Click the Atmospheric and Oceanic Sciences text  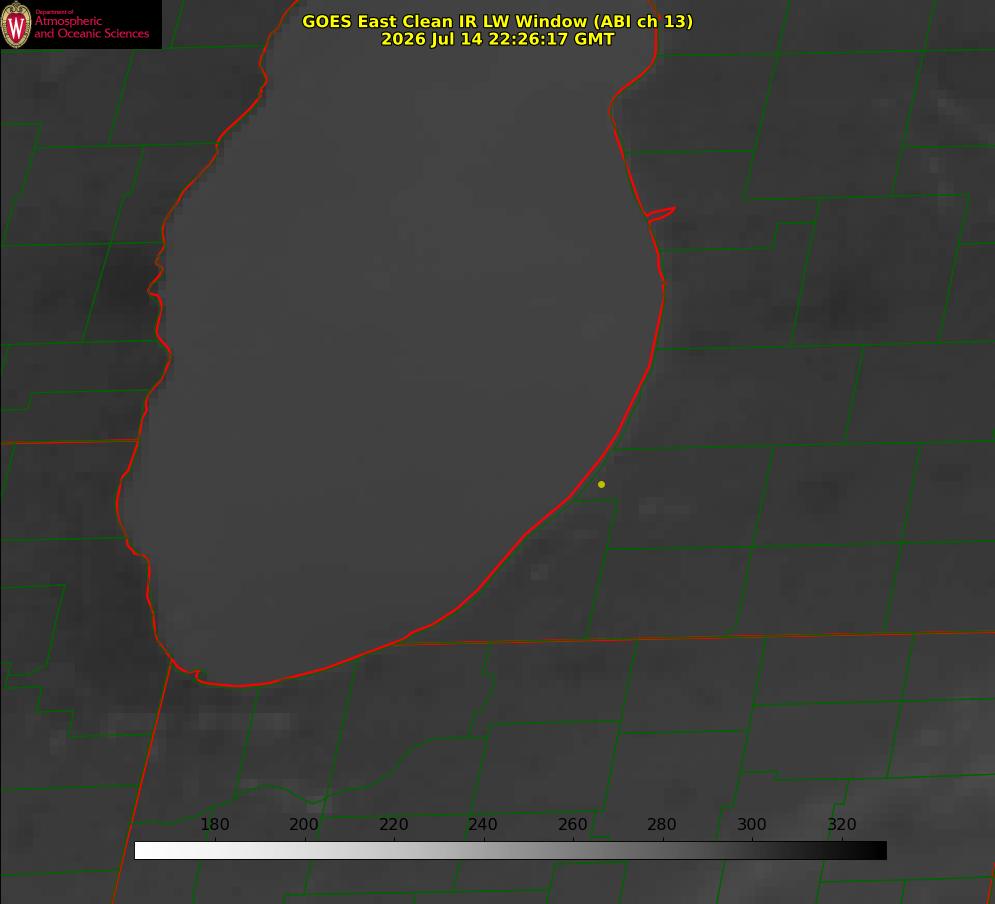[x=91, y=27]
